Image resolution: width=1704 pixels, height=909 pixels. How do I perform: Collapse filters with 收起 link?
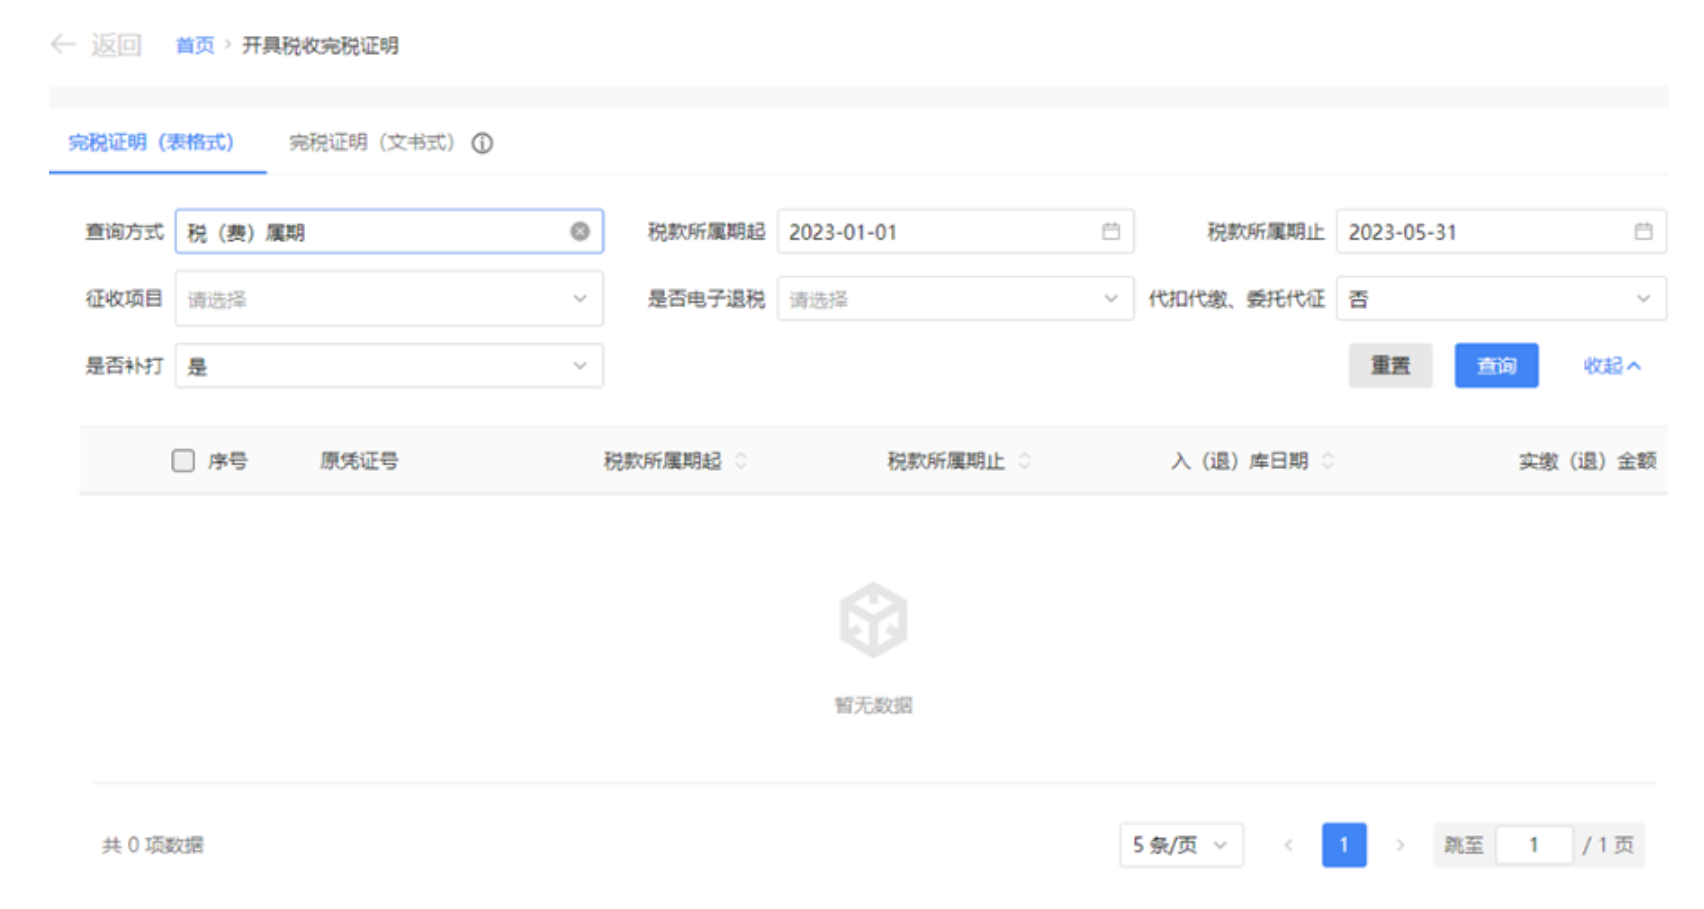pos(1611,366)
